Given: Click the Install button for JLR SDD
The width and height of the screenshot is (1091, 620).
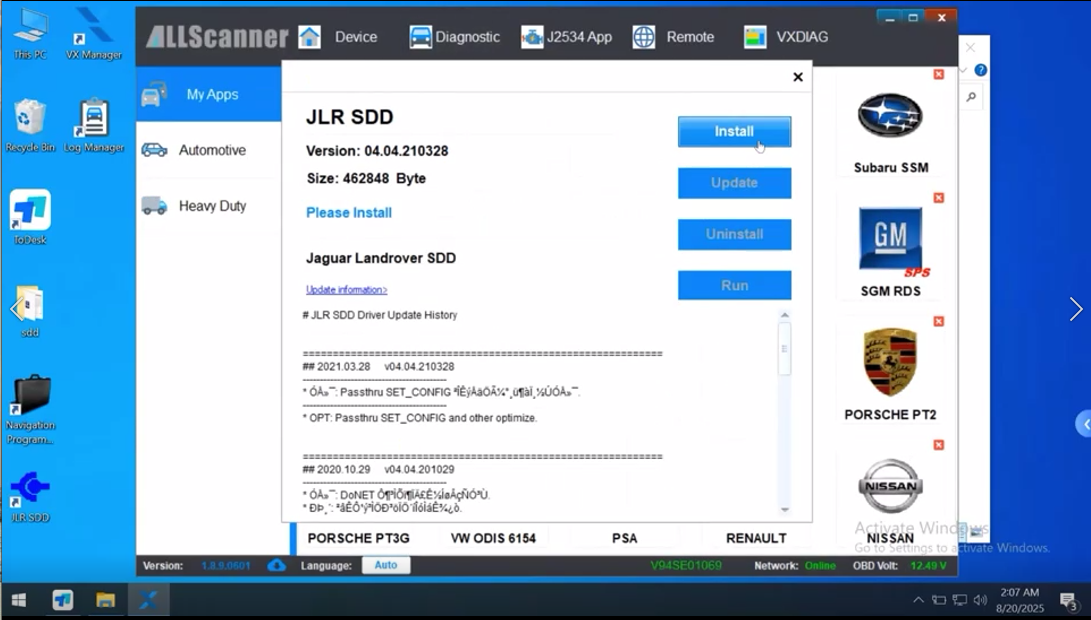Looking at the screenshot, I should coord(734,132).
